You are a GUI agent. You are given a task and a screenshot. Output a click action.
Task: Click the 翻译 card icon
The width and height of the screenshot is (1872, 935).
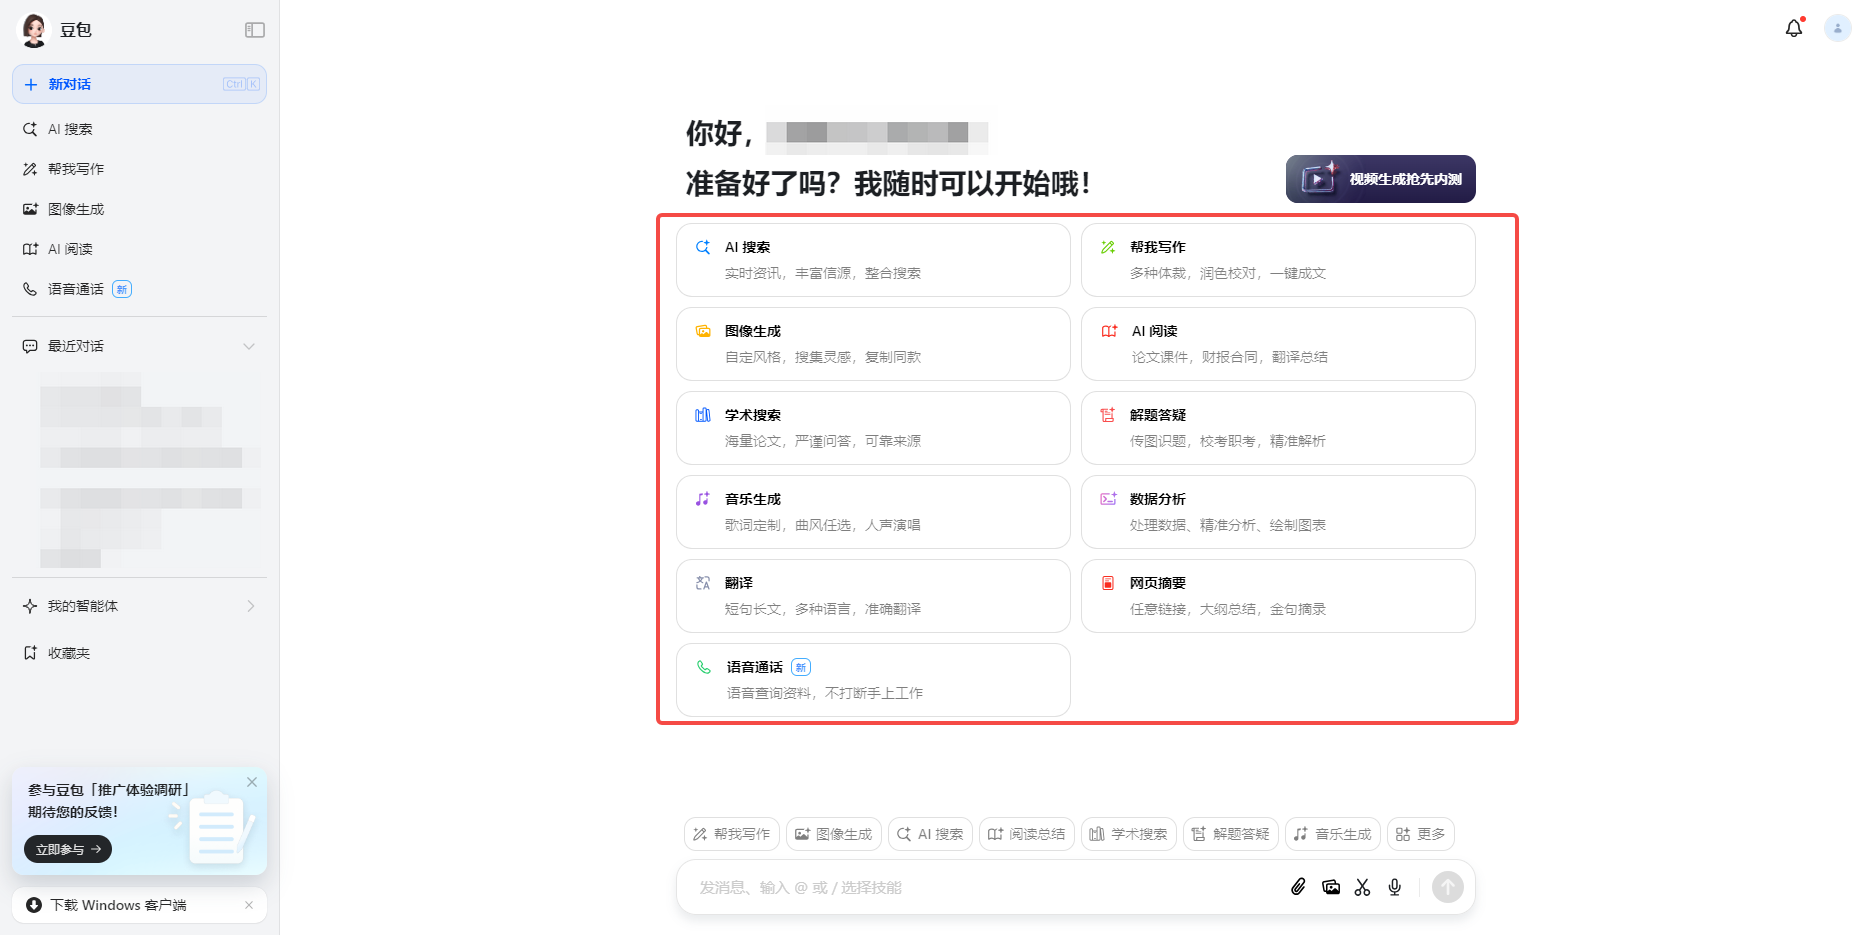click(x=703, y=583)
